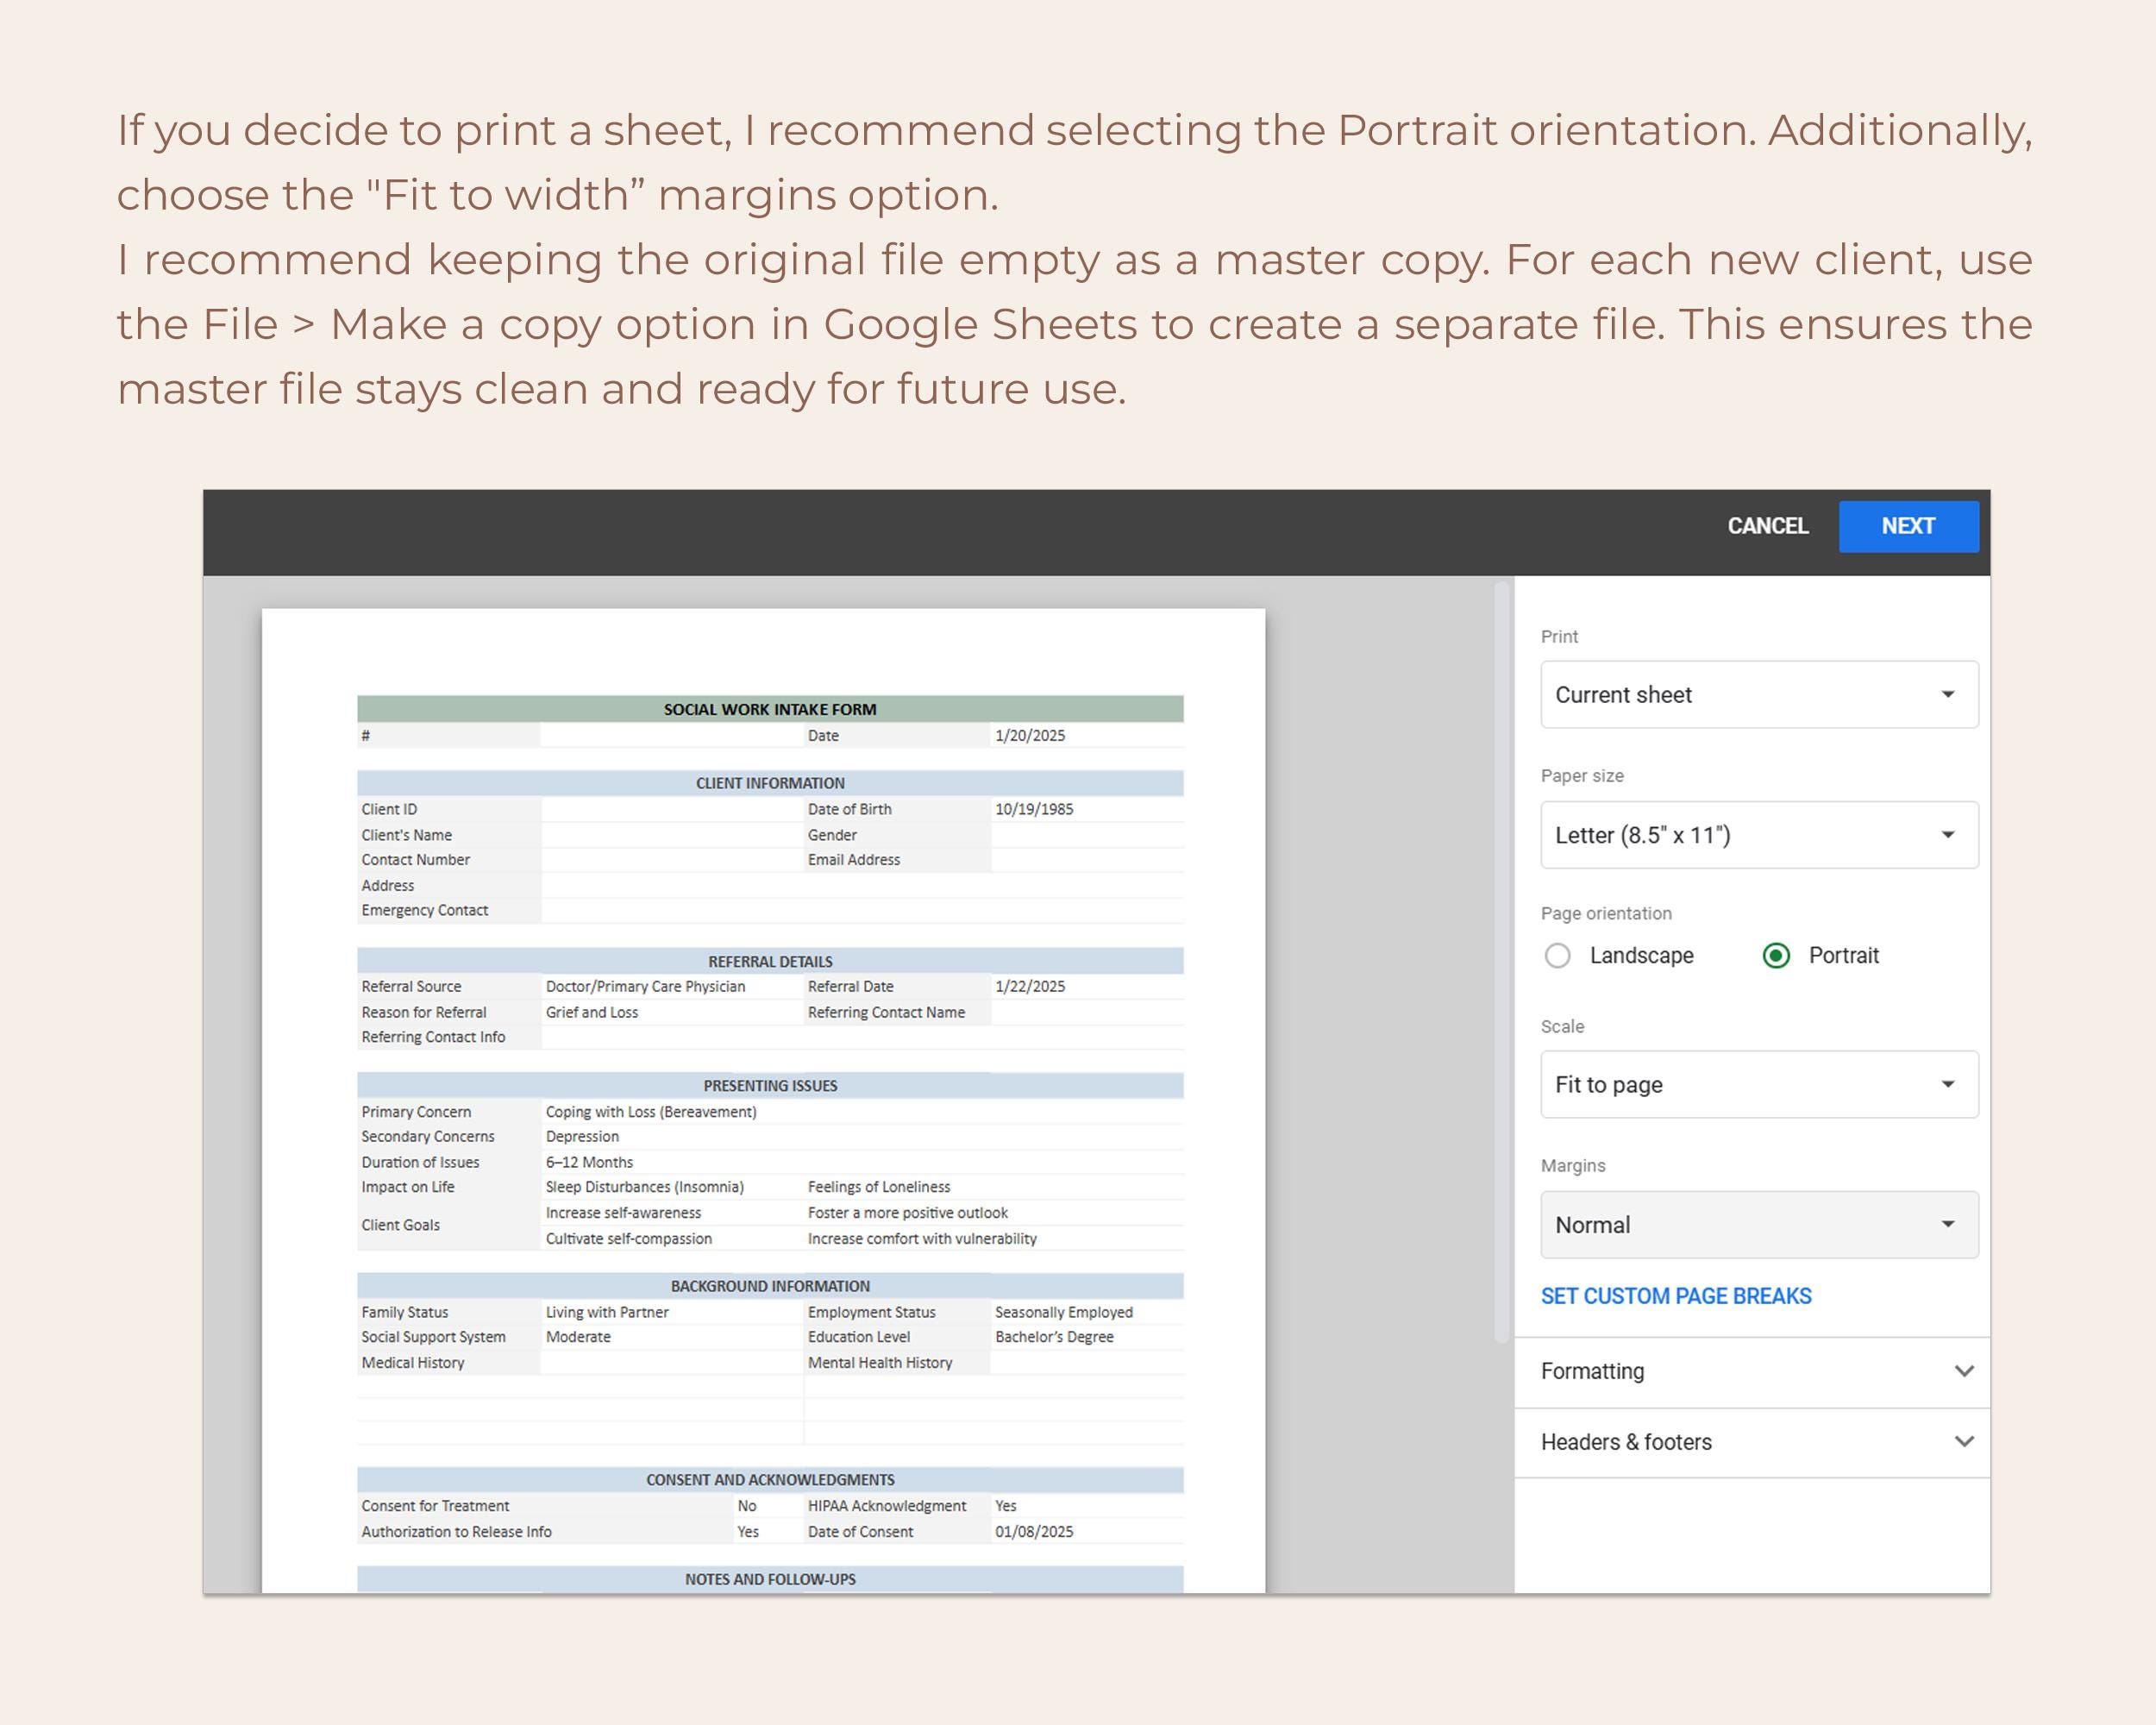Screen dimensions: 2156x1725
Task: Click the Portrait radio circle icon
Action: [x=1777, y=956]
